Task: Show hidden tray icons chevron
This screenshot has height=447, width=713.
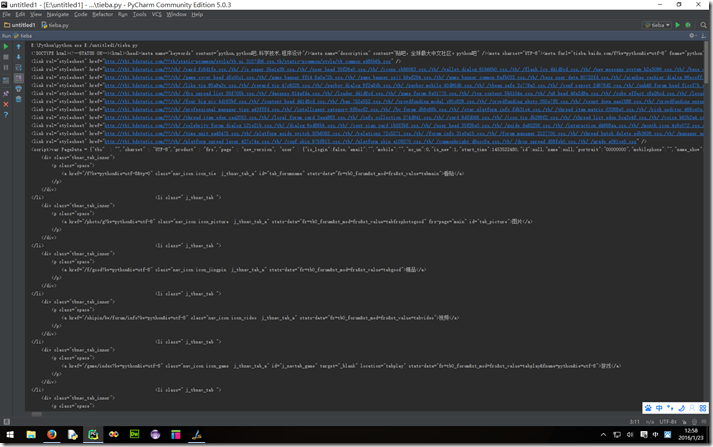Action: pos(603,435)
